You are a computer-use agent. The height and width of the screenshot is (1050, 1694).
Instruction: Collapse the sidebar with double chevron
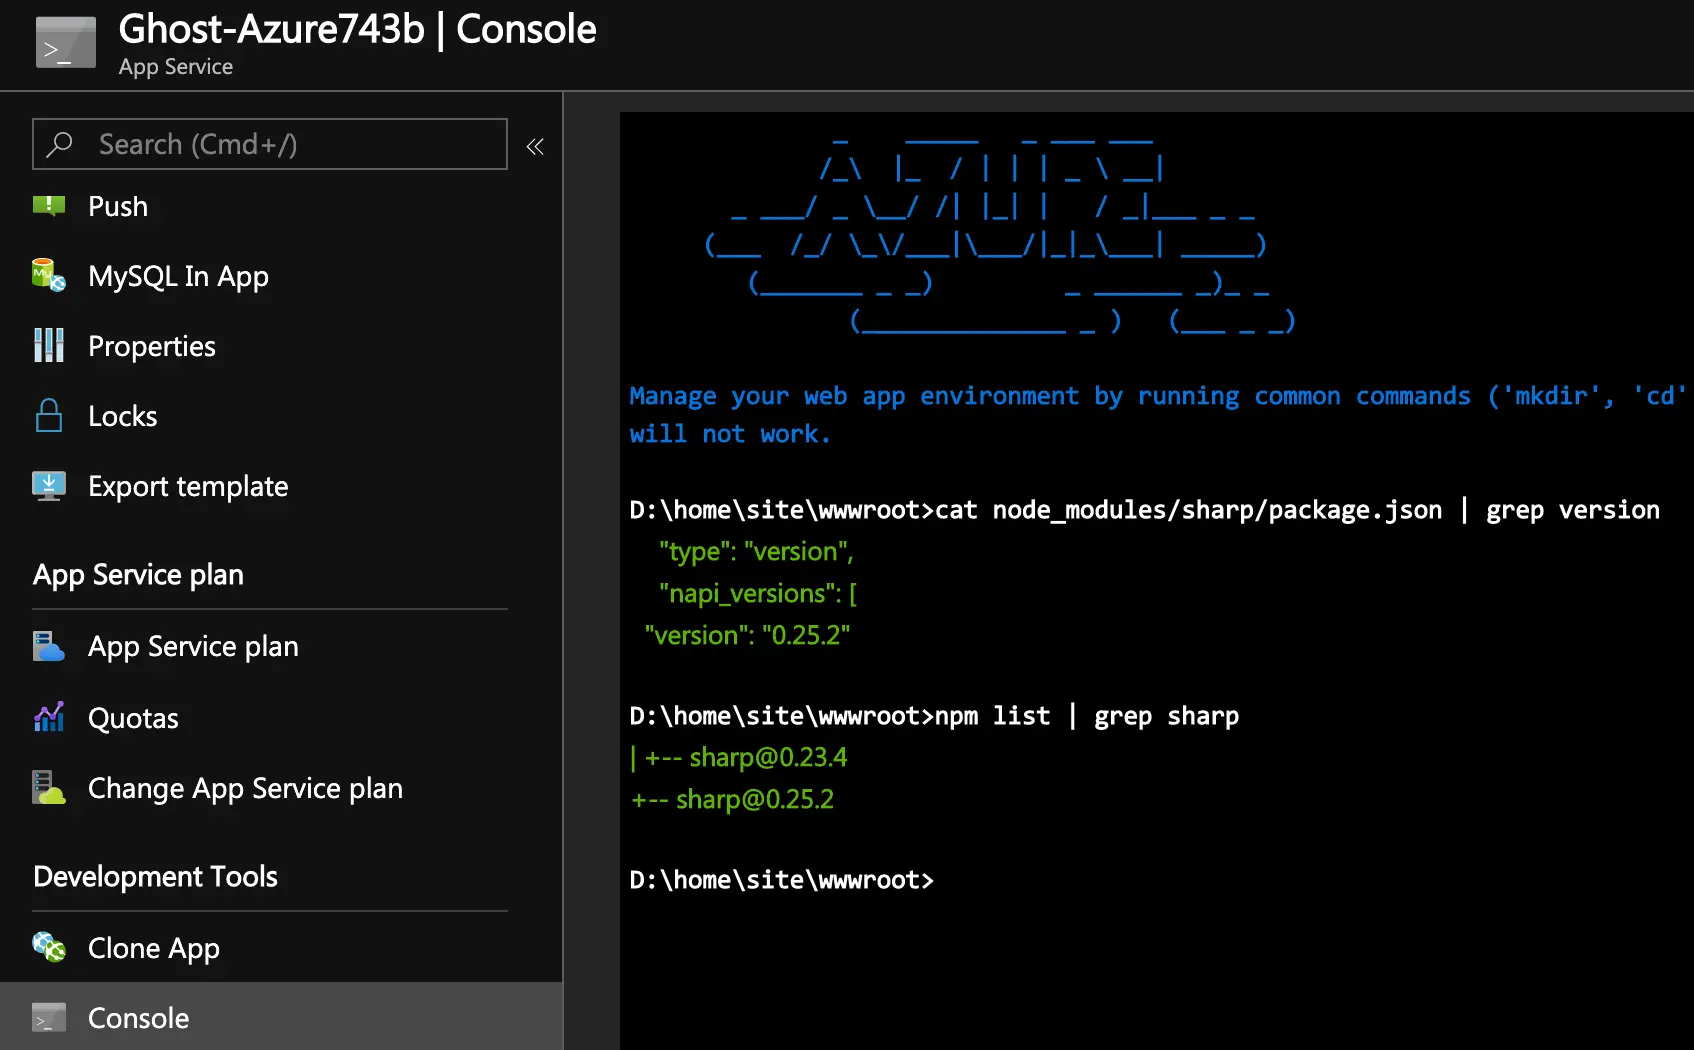pos(535,147)
